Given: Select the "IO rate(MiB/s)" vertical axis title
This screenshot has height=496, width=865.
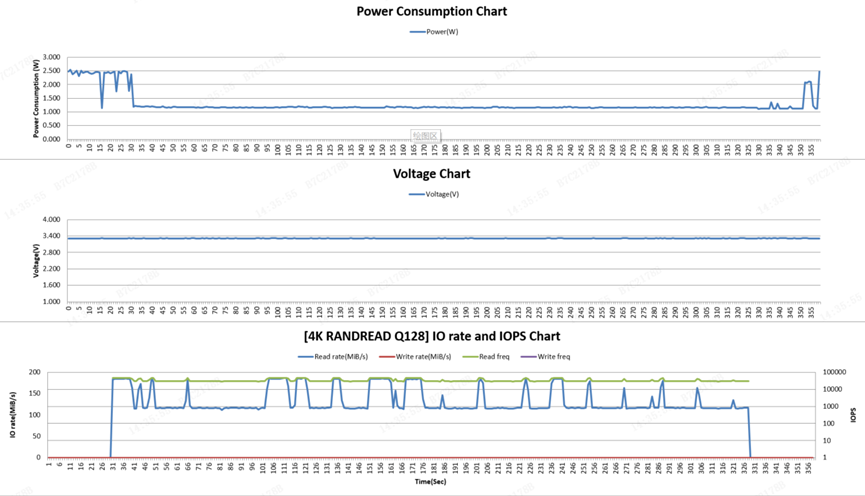Looking at the screenshot, I should tap(12, 415).
